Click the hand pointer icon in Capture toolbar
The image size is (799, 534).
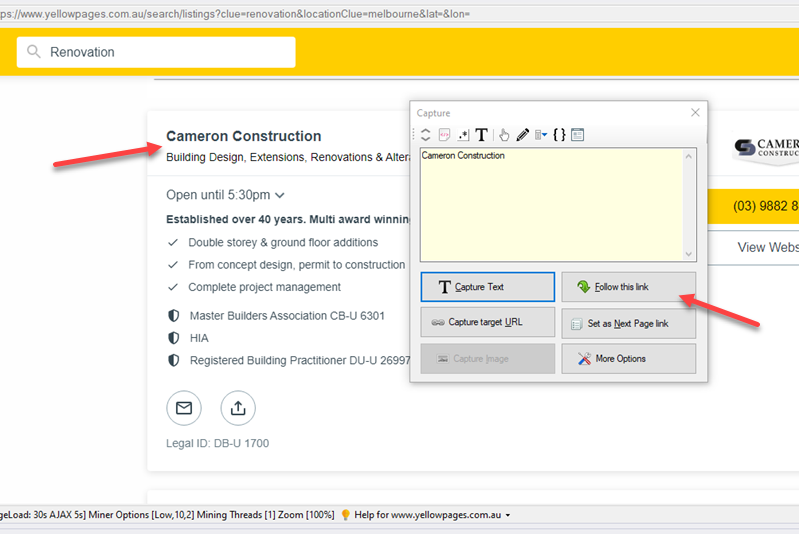tap(504, 135)
